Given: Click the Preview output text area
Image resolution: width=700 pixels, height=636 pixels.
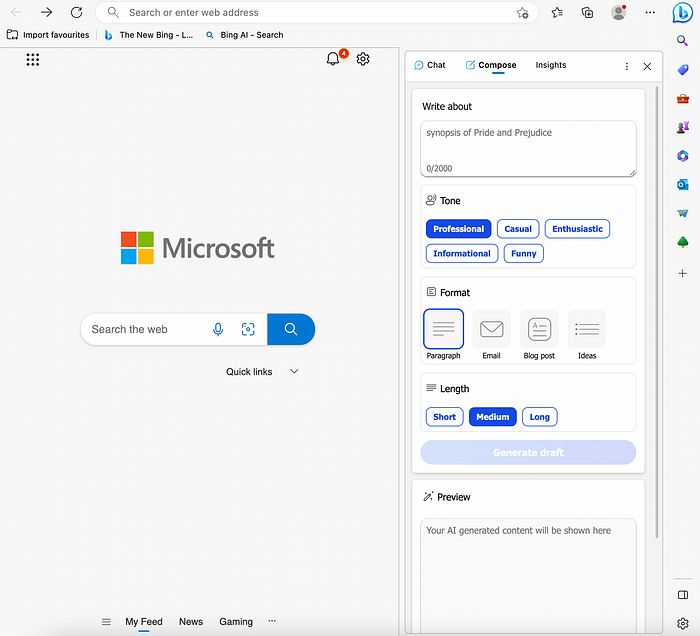Looking at the screenshot, I should point(528,576).
